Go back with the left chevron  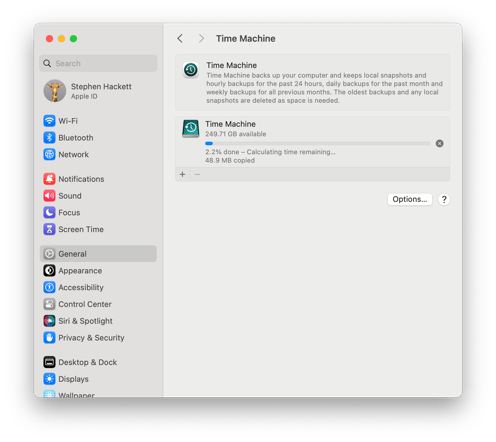click(180, 38)
